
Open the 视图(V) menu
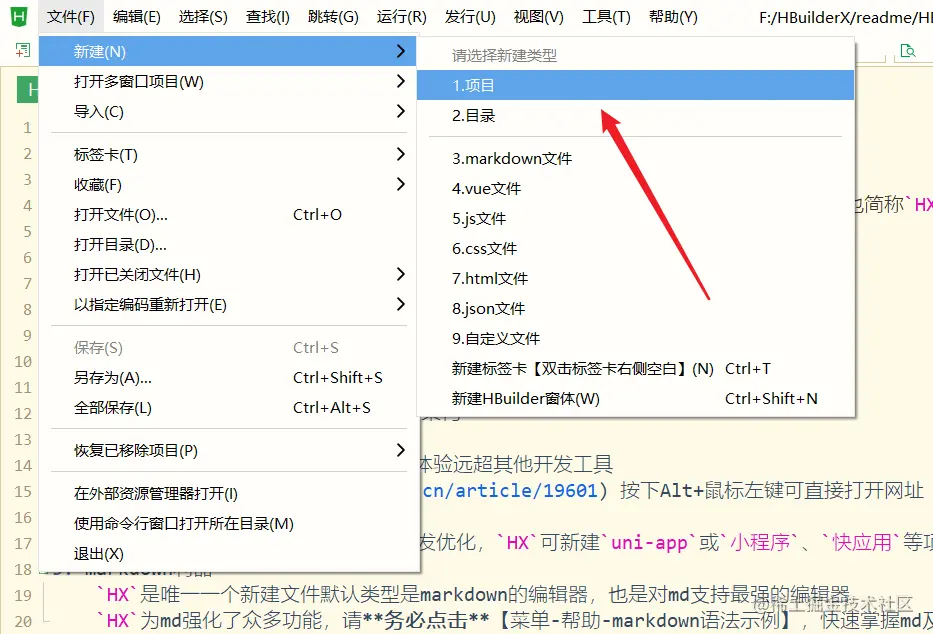pos(538,17)
